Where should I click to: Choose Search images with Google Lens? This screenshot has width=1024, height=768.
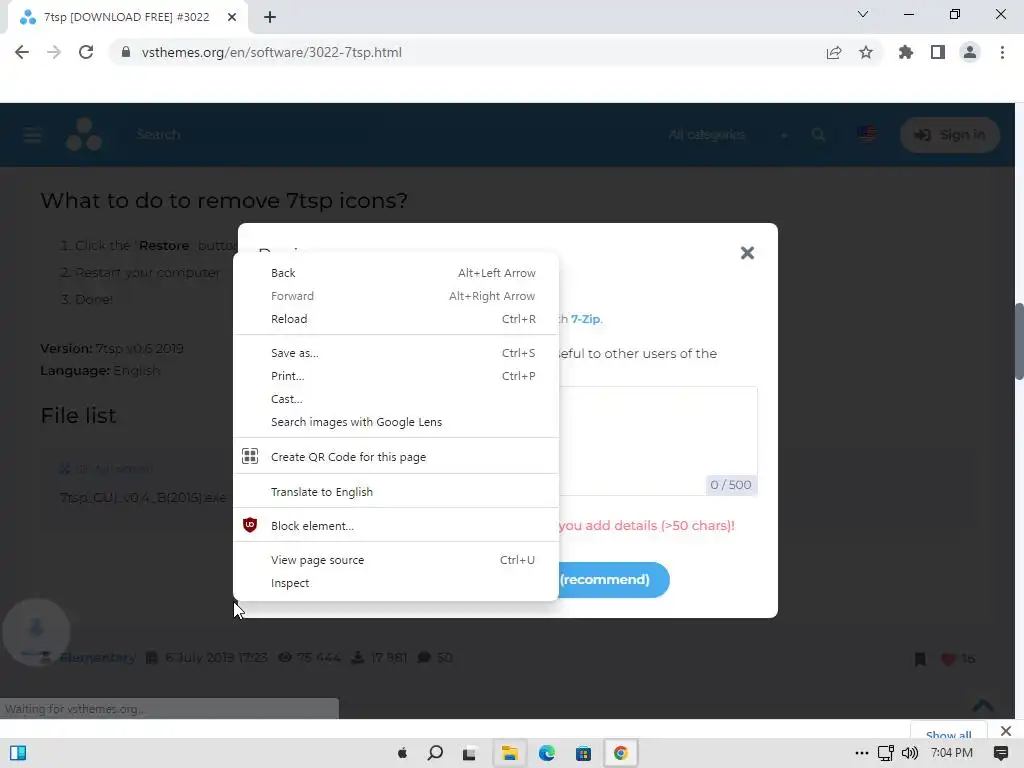click(x=396, y=423)
